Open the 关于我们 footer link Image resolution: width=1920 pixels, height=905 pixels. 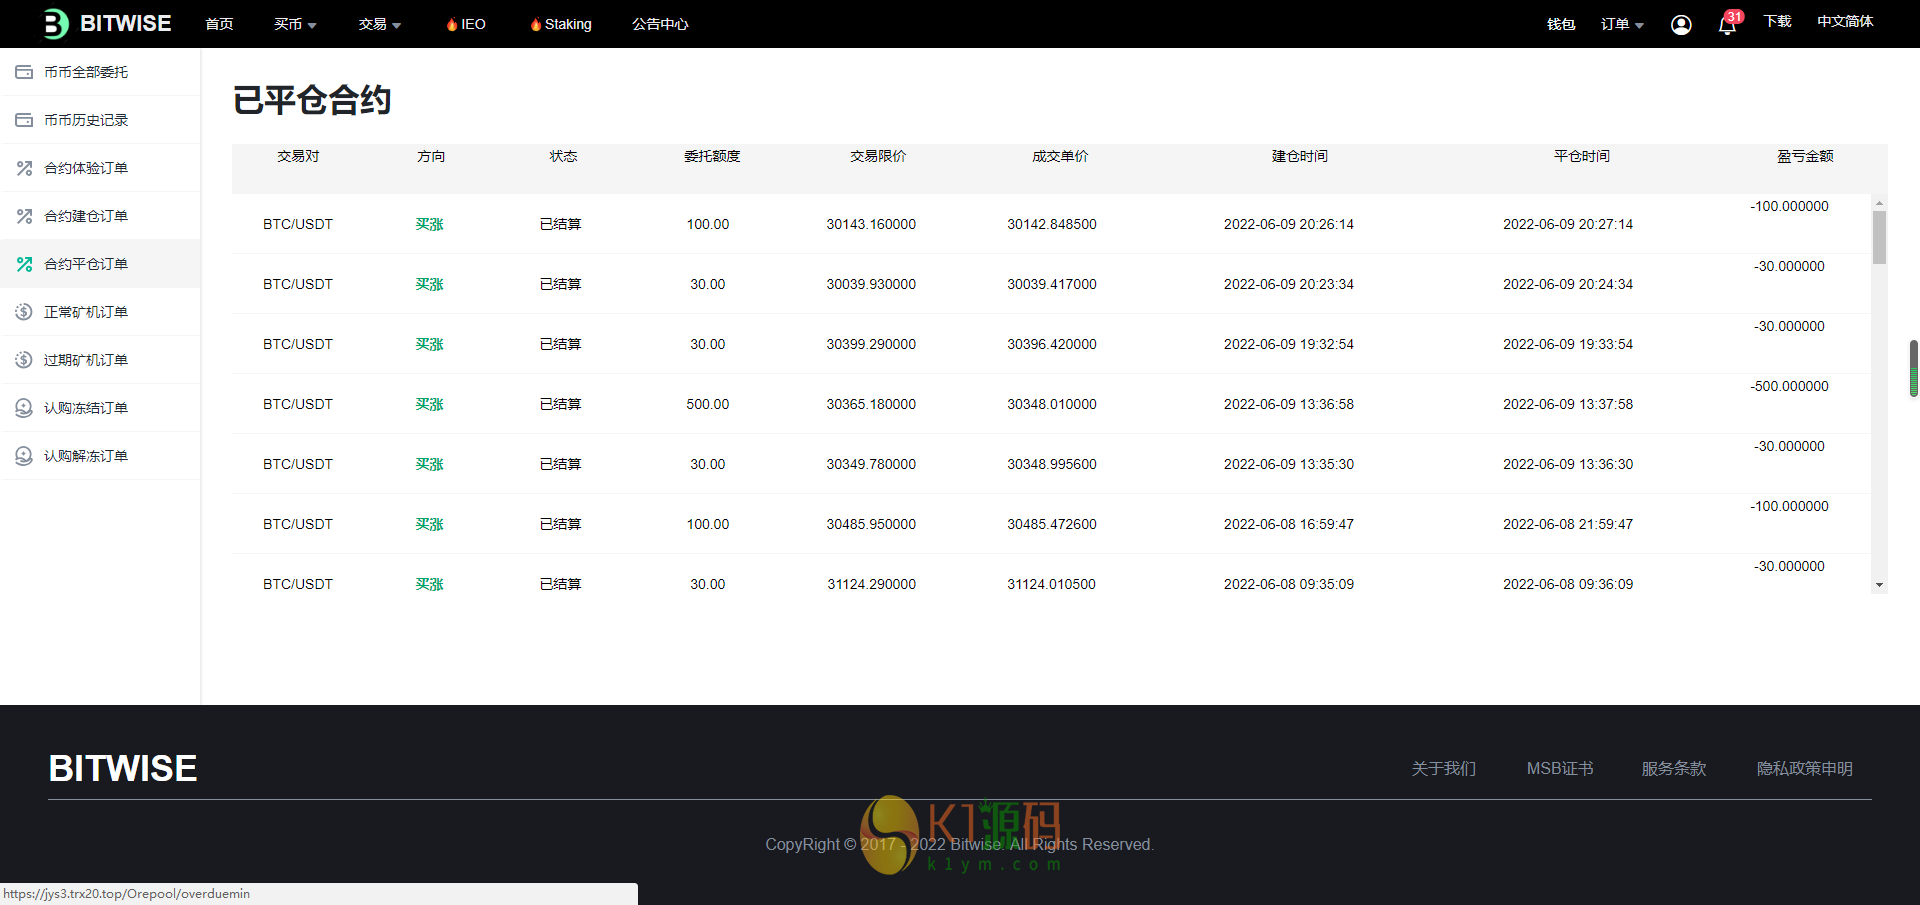(x=1443, y=769)
